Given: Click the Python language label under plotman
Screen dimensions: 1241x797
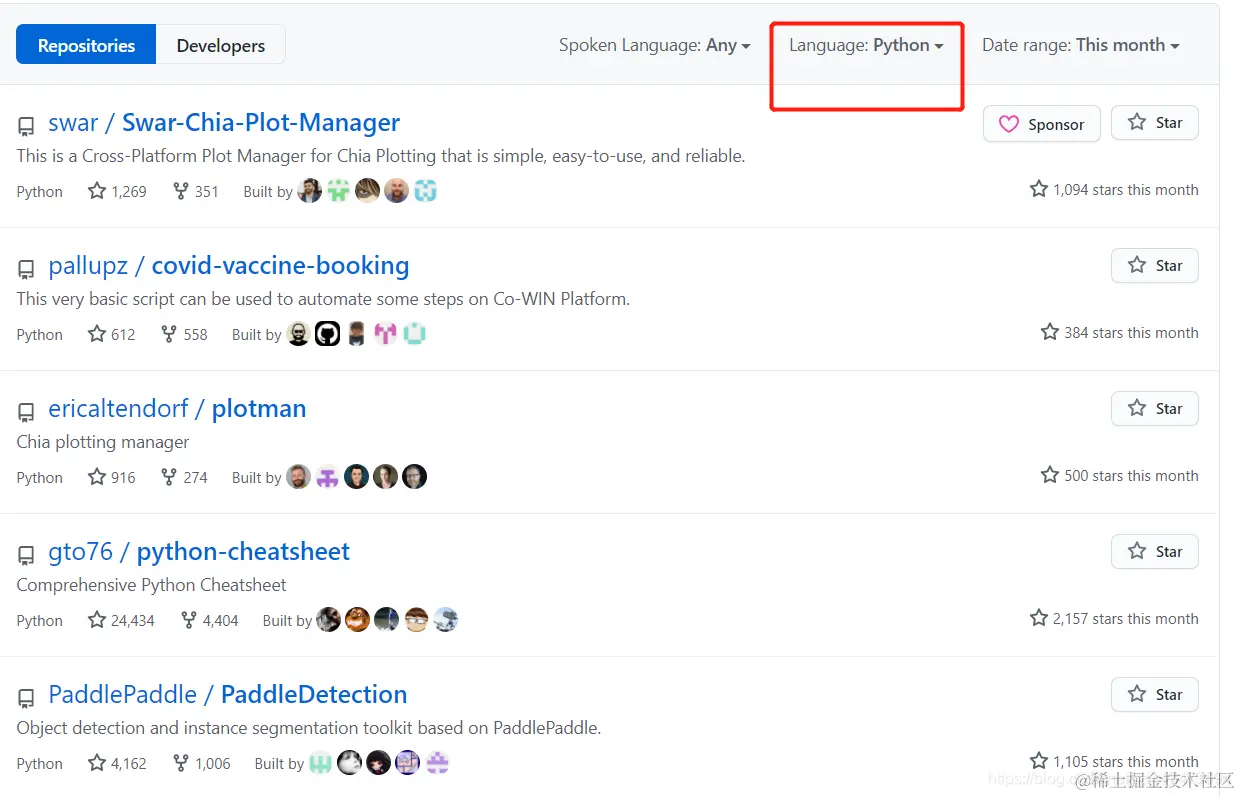Looking at the screenshot, I should coord(40,478).
